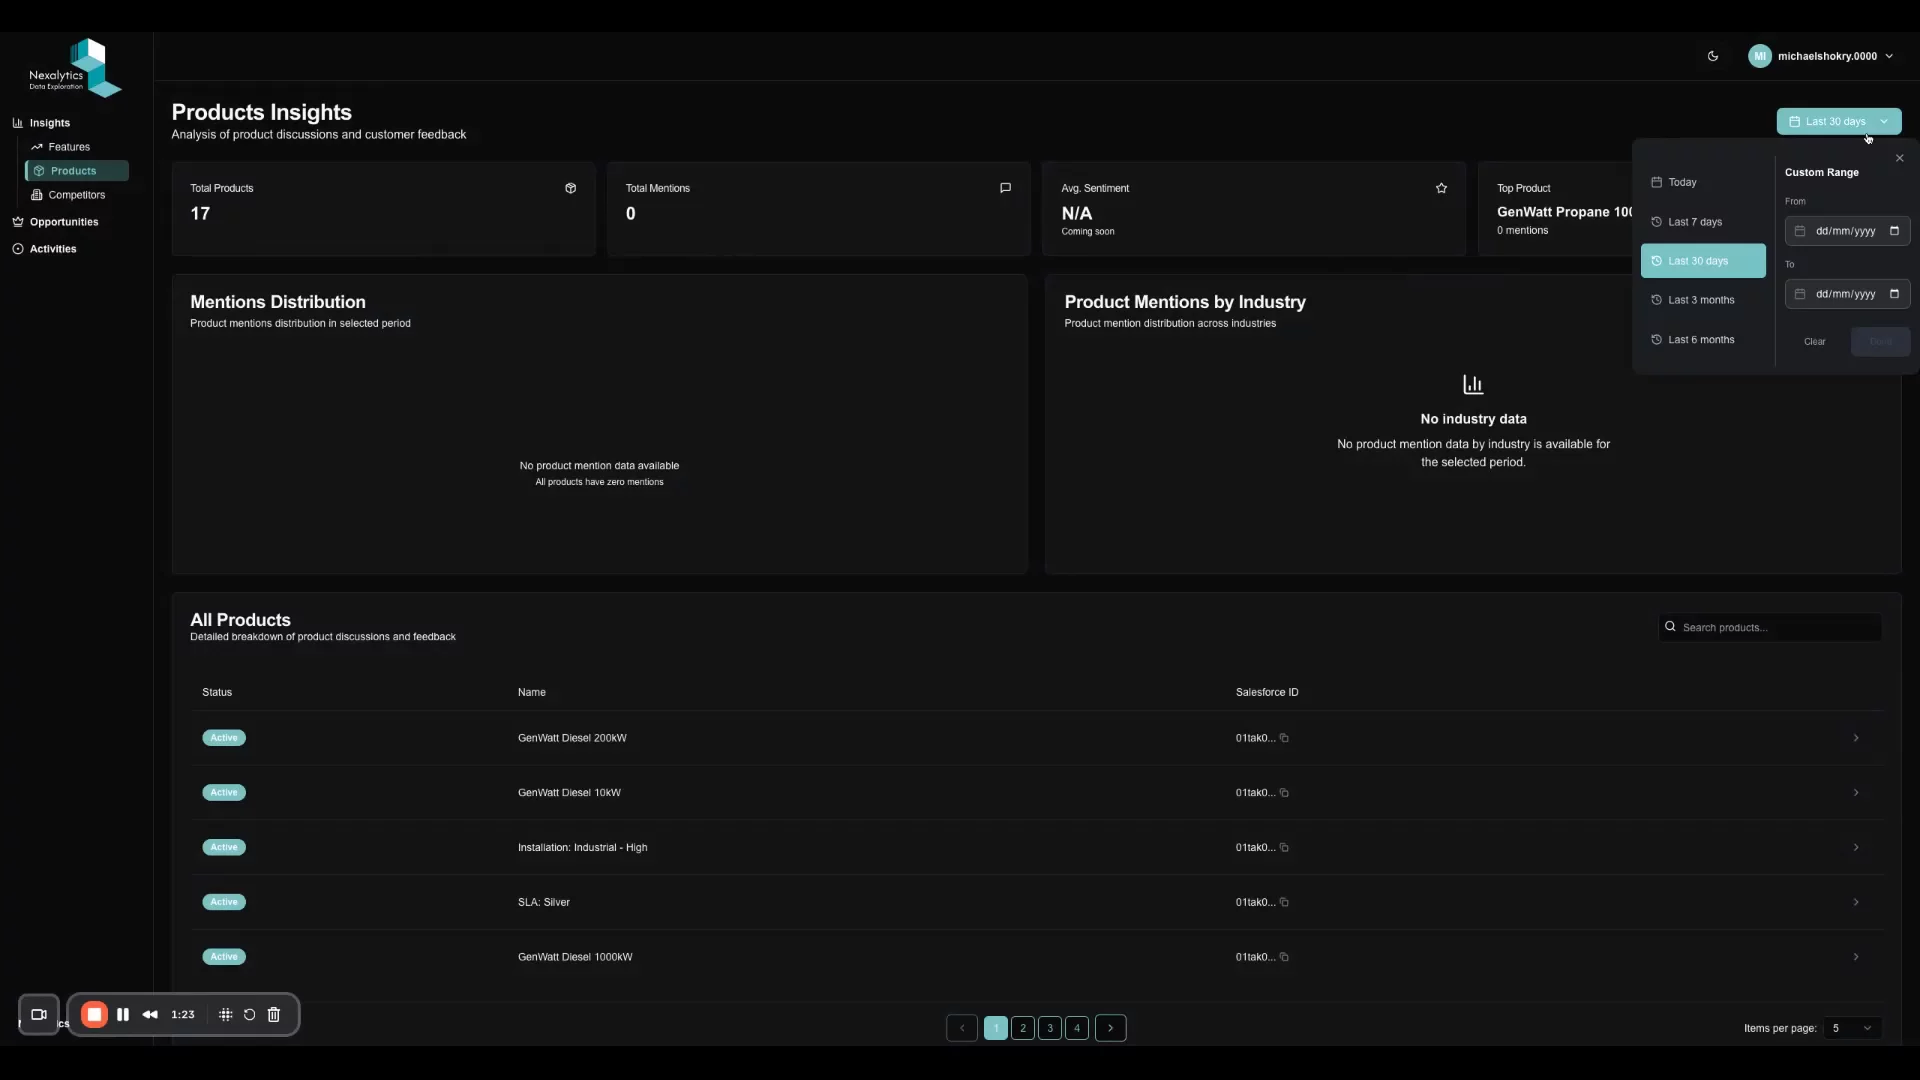
Task: Delete the recording using the trash icon
Action: (x=273, y=1014)
